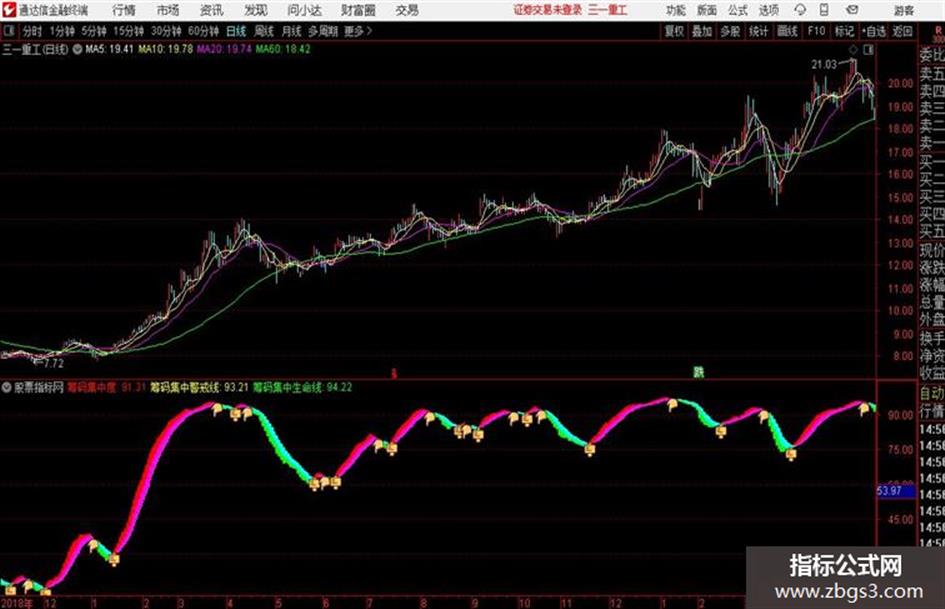Select the 多周期 multi-period view
Viewport: 945px width, 609px height.
(x=323, y=31)
